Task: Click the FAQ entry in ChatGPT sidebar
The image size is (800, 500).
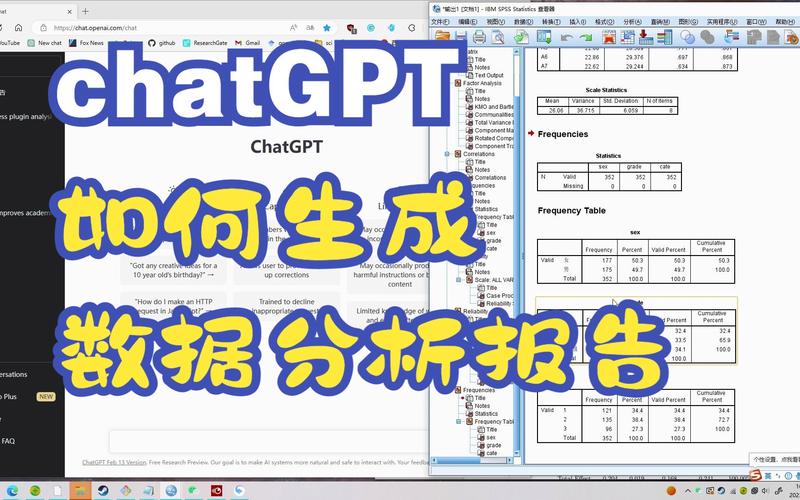Action: click(8, 441)
